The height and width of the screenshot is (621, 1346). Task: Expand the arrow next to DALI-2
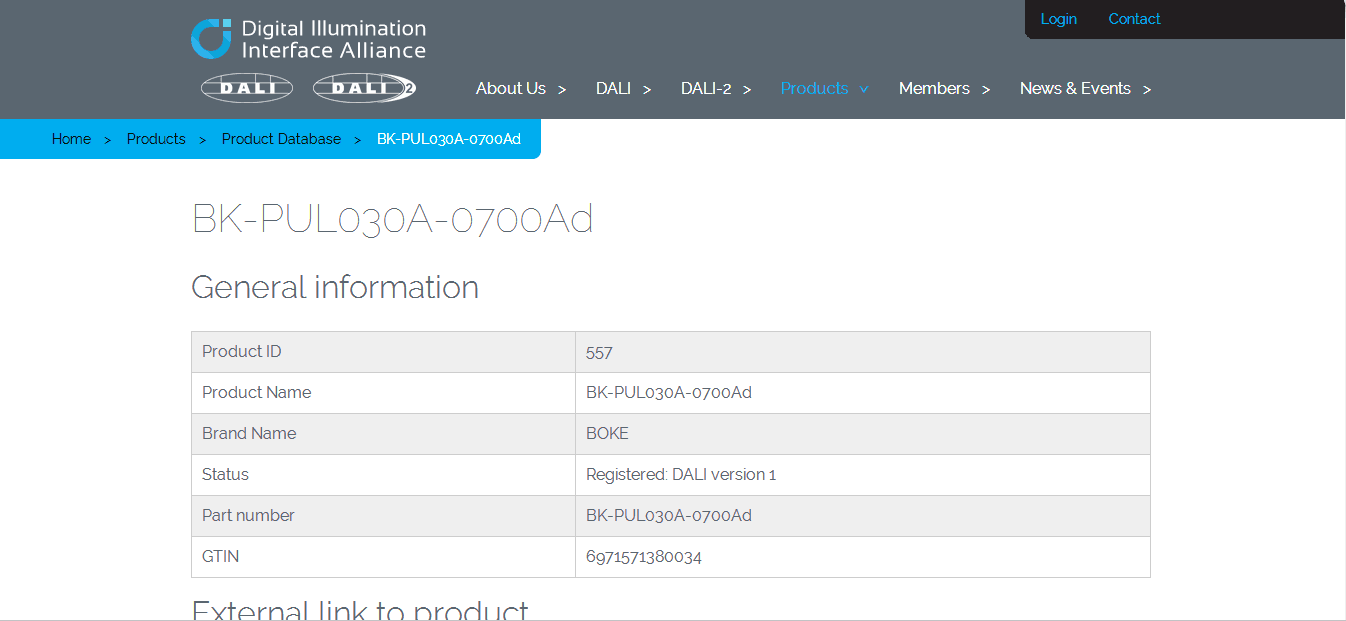pyautogui.click(x=747, y=89)
